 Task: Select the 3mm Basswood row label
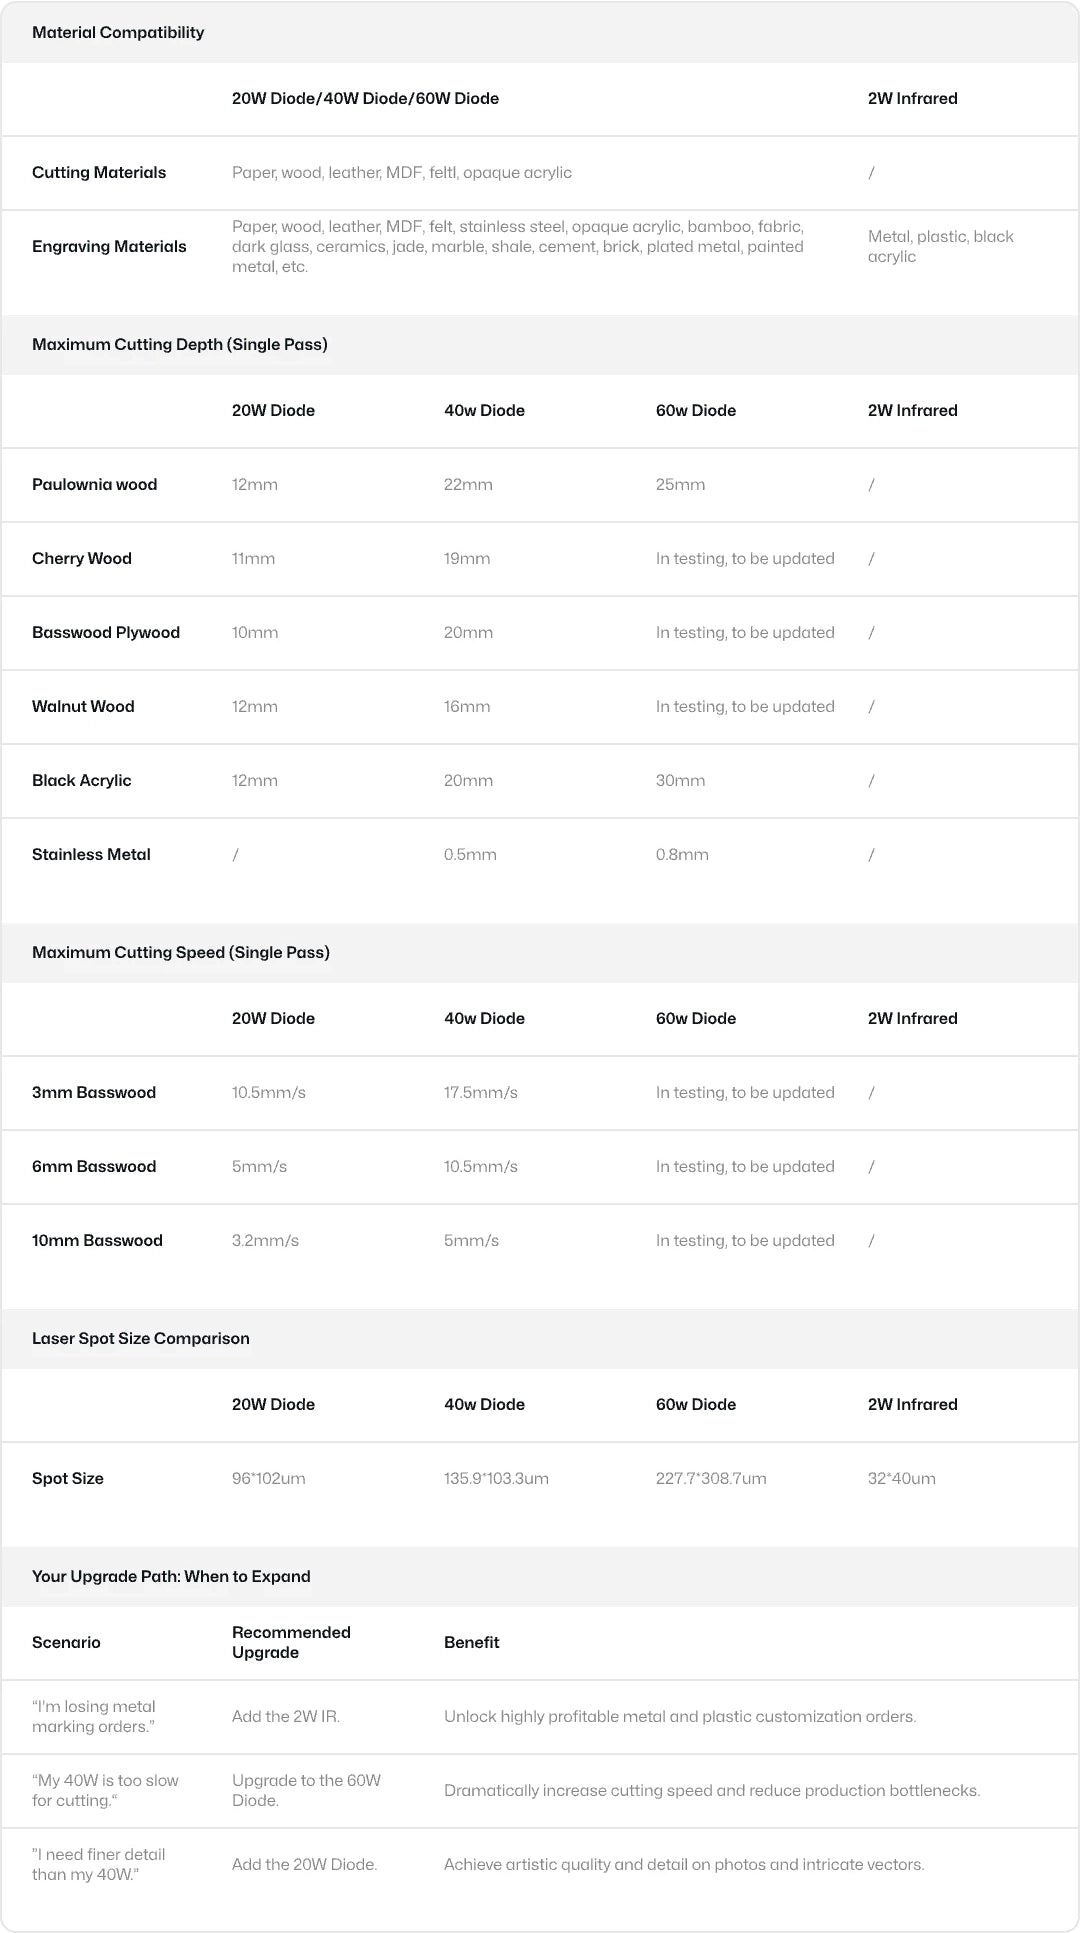point(94,1092)
